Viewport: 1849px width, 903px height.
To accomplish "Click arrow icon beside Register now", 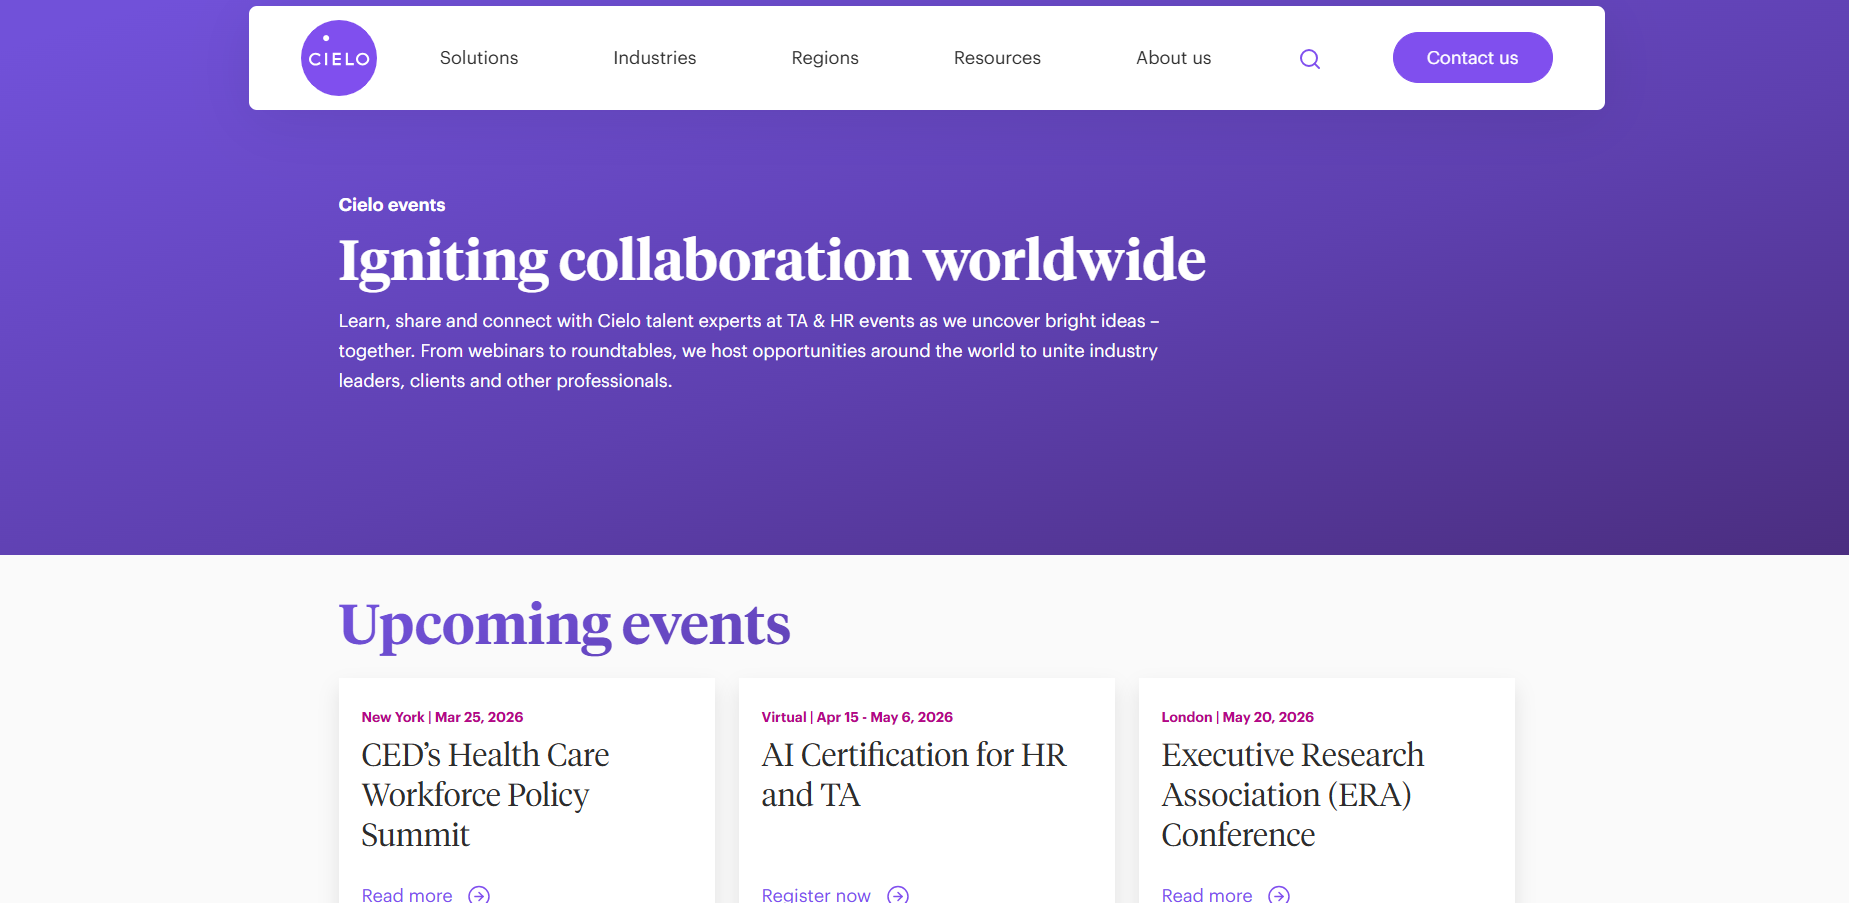I will (x=898, y=894).
